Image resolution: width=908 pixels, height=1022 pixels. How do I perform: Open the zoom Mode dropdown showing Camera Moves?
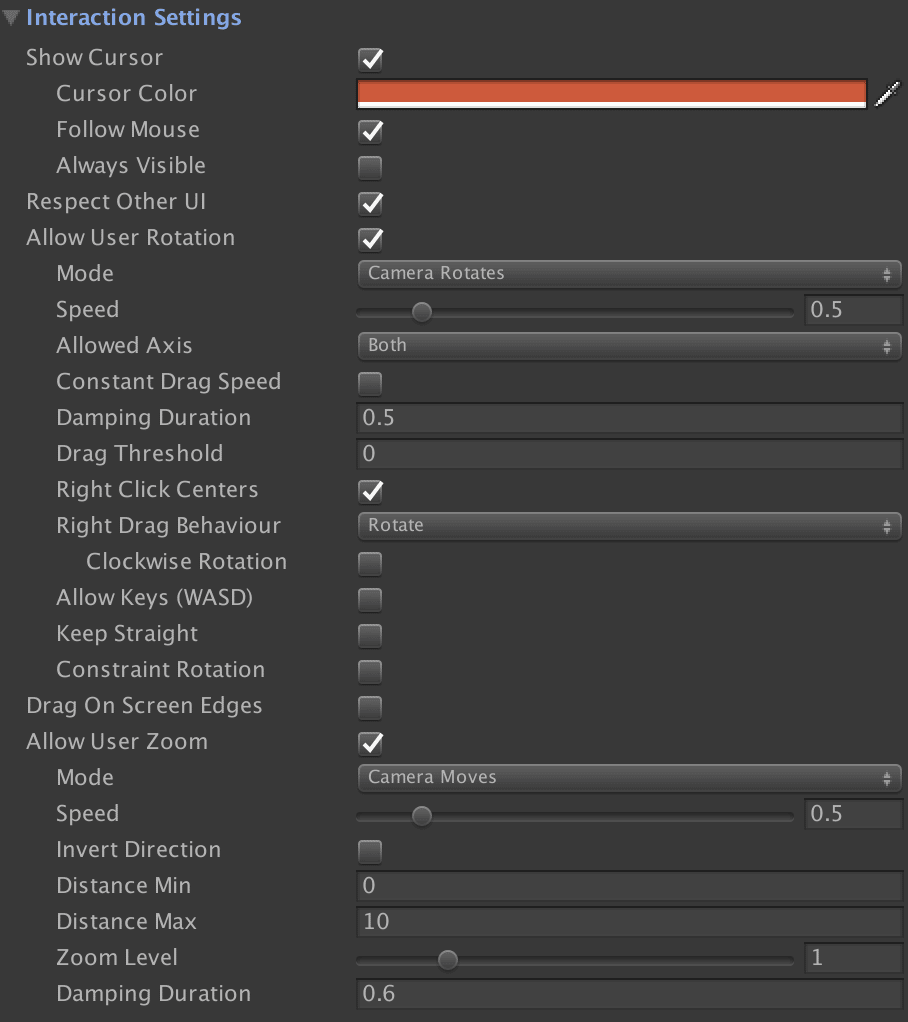coord(629,778)
